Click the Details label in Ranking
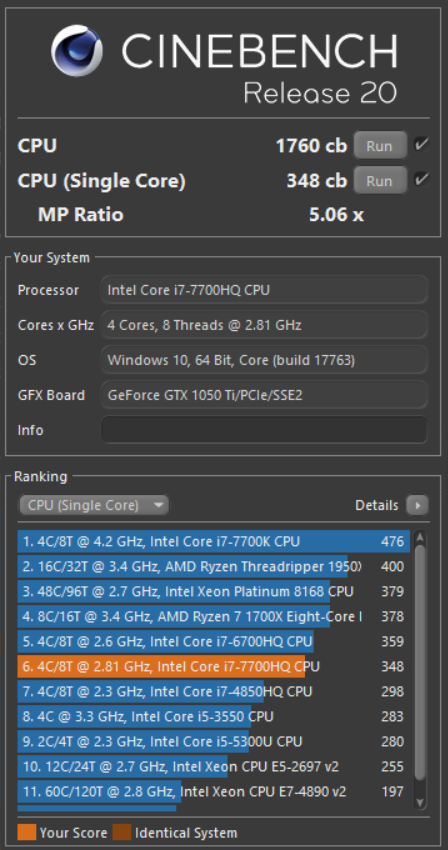This screenshot has width=448, height=850. [x=376, y=505]
